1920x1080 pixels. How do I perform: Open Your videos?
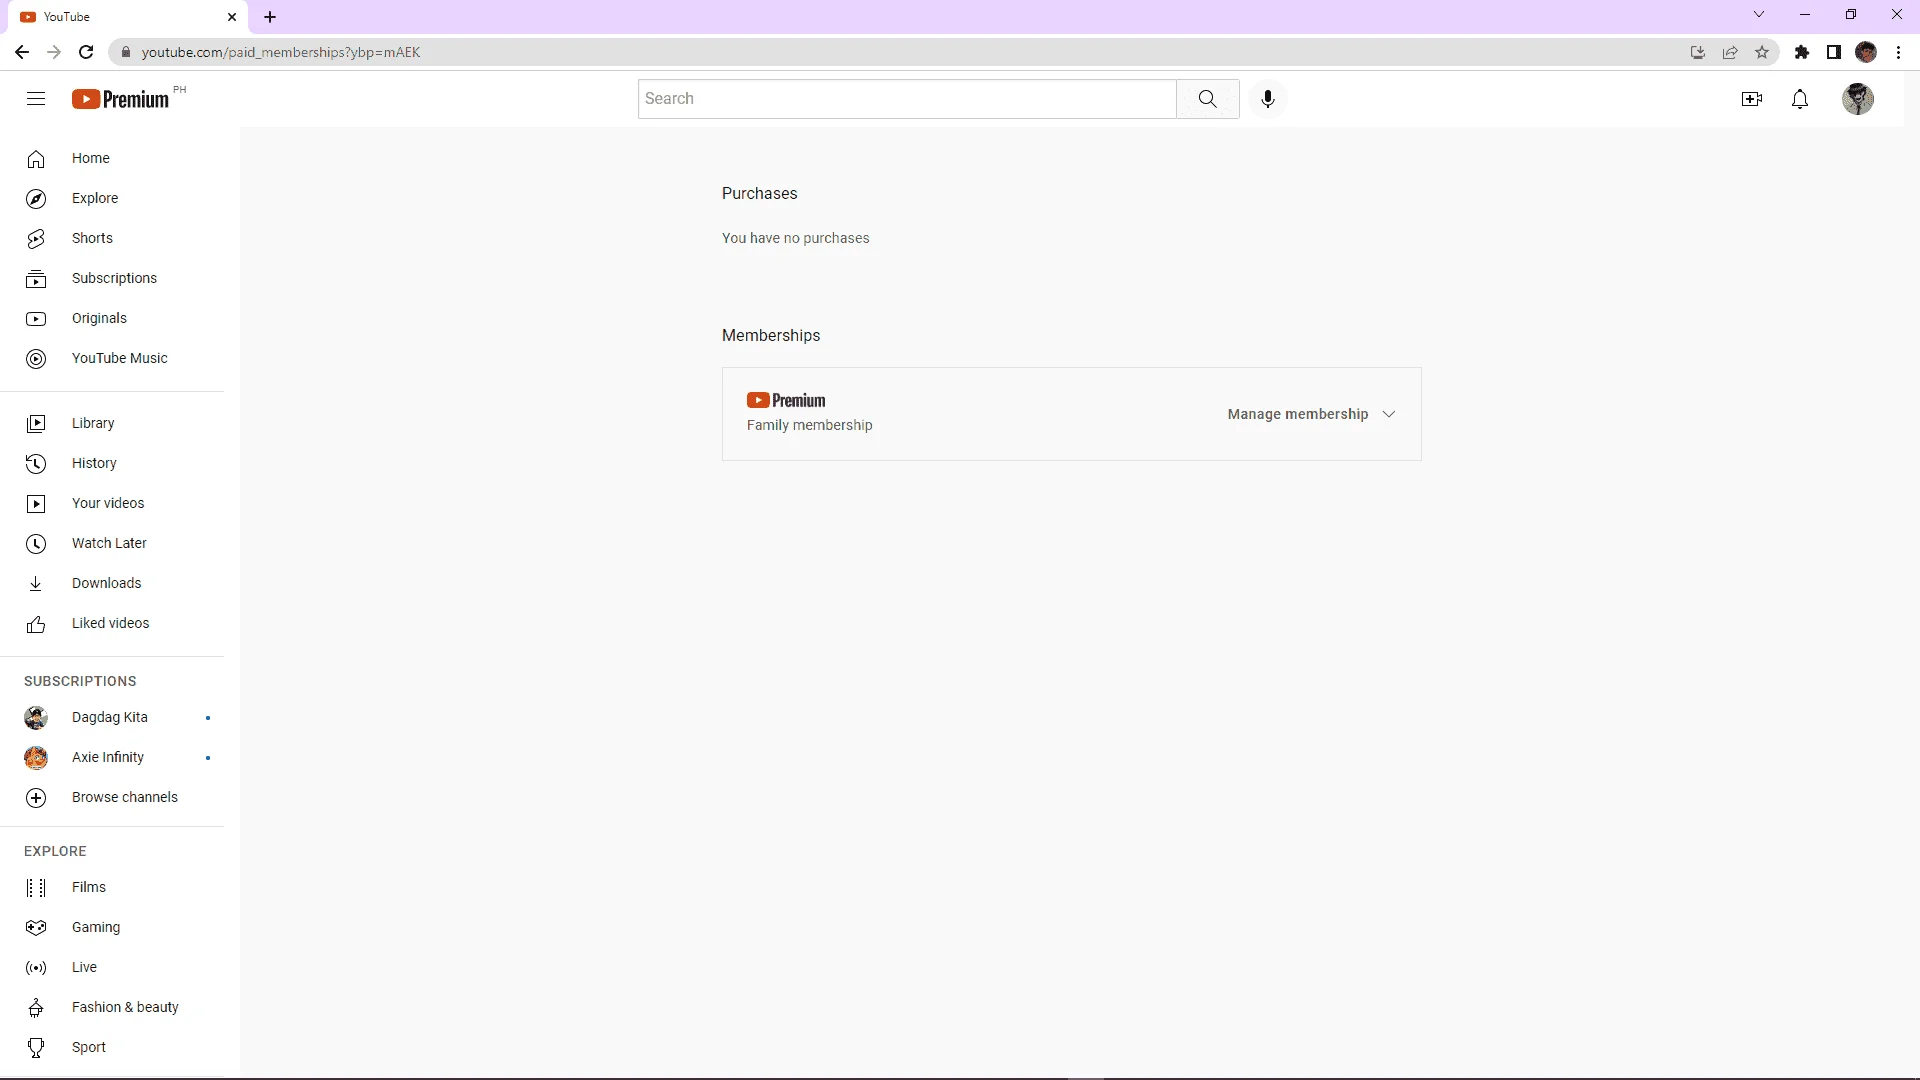coord(112,503)
